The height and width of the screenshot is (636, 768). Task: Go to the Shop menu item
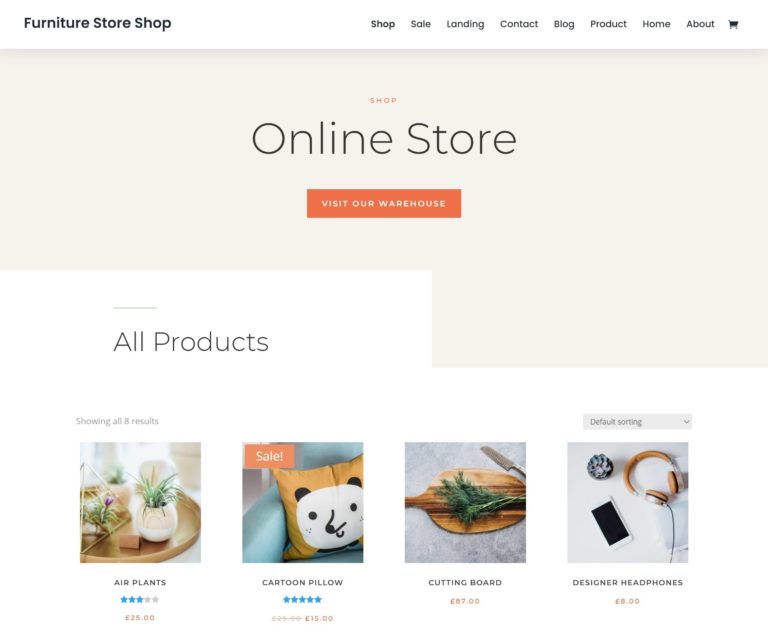pos(383,24)
